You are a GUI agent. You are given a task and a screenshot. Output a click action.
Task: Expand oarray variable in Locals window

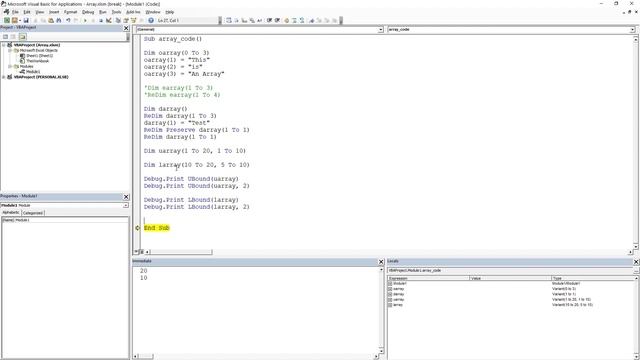point(390,289)
